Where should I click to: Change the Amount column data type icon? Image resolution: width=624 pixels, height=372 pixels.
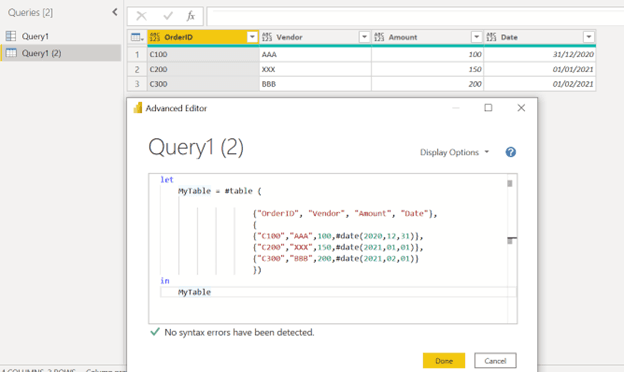coord(379,37)
